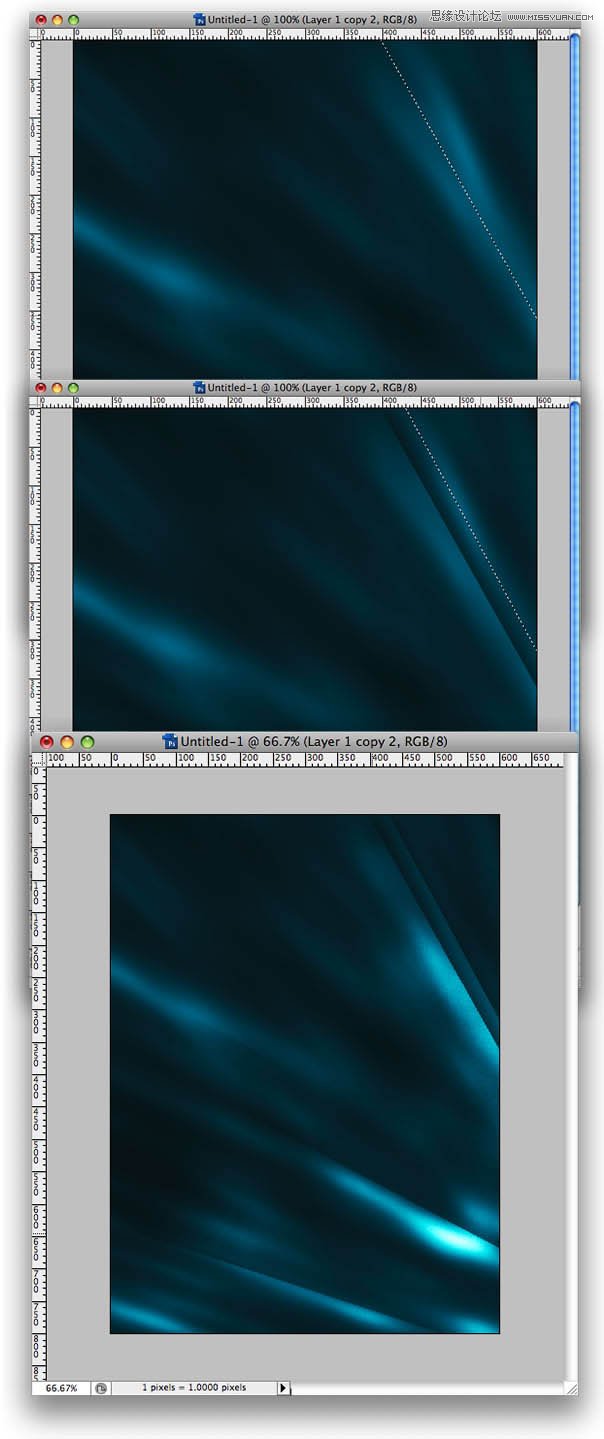Click the zoom percentage field showing 66.67%
This screenshot has height=1439, width=604.
click(x=61, y=1388)
